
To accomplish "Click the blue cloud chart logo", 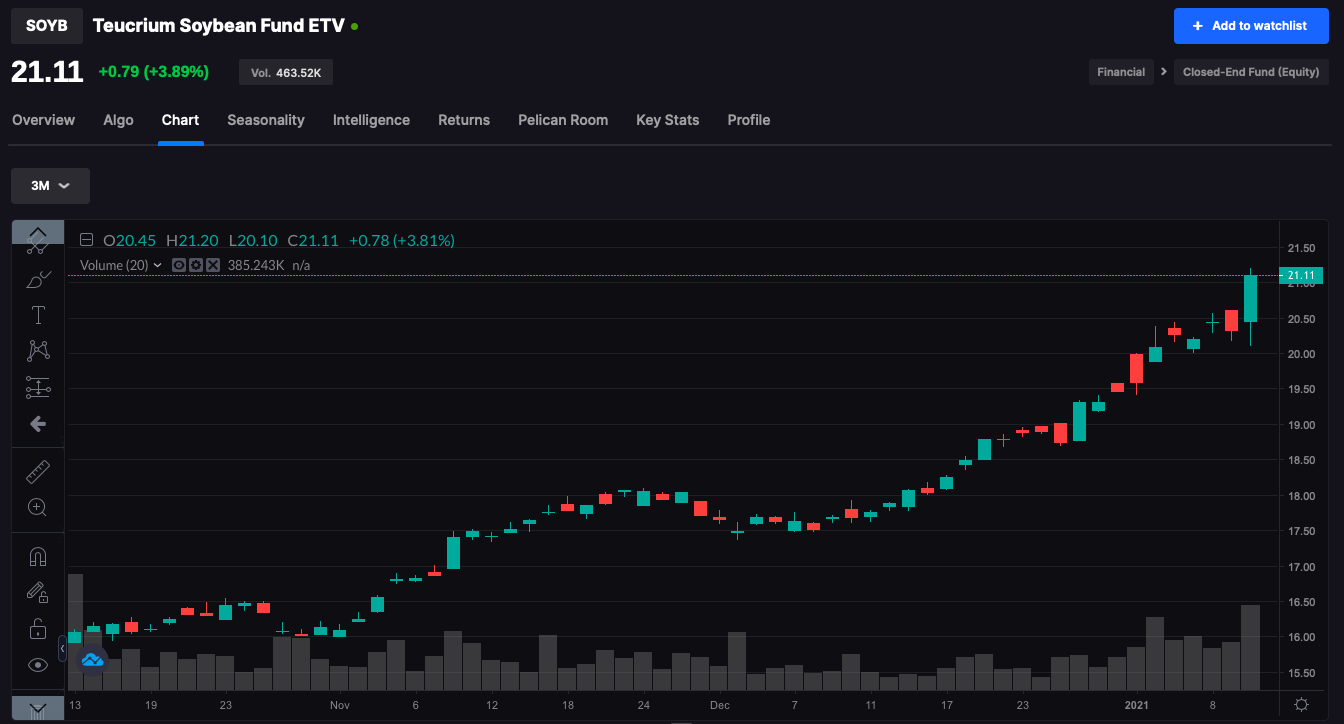I will (x=92, y=660).
